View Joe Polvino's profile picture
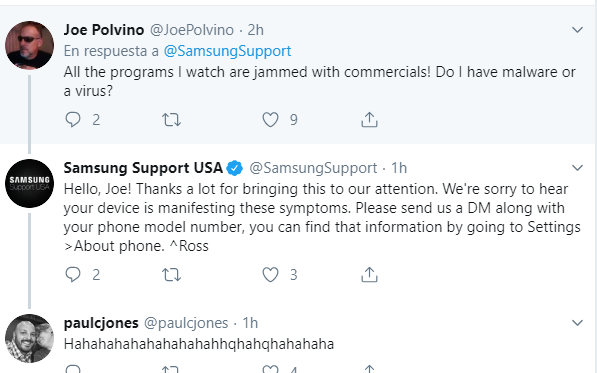 click(x=29, y=45)
